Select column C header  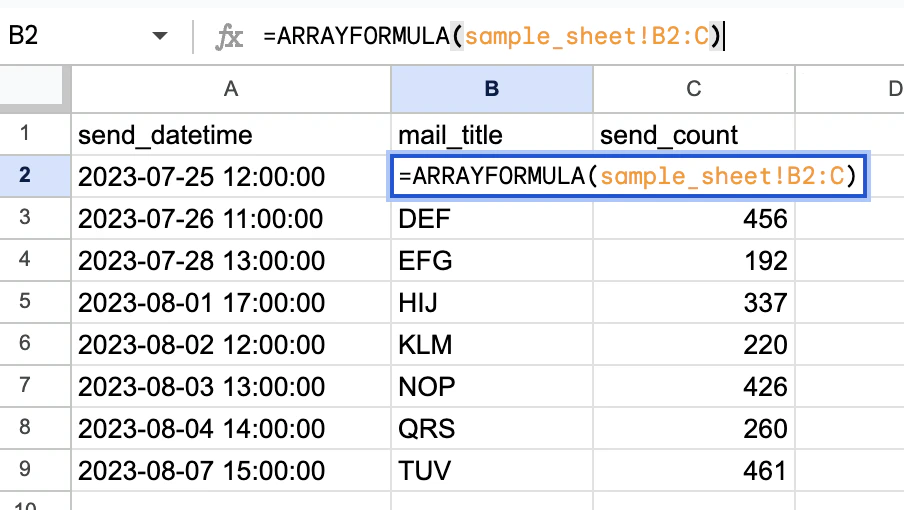point(694,89)
